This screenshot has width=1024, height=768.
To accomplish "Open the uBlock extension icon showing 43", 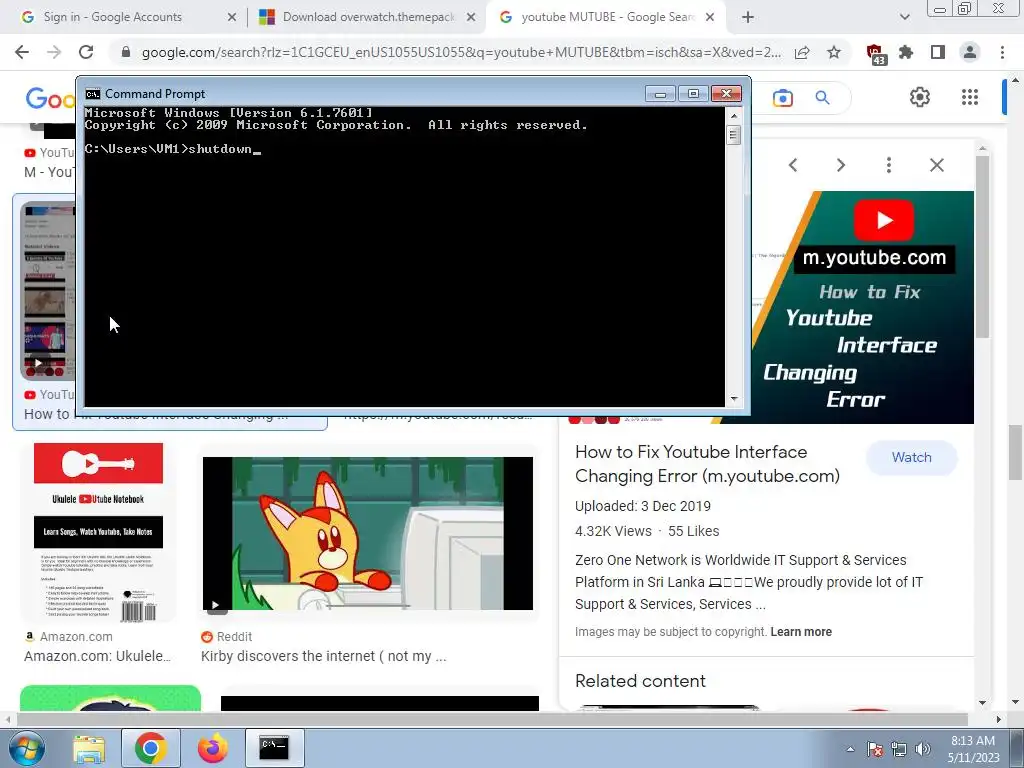I will 875,54.
